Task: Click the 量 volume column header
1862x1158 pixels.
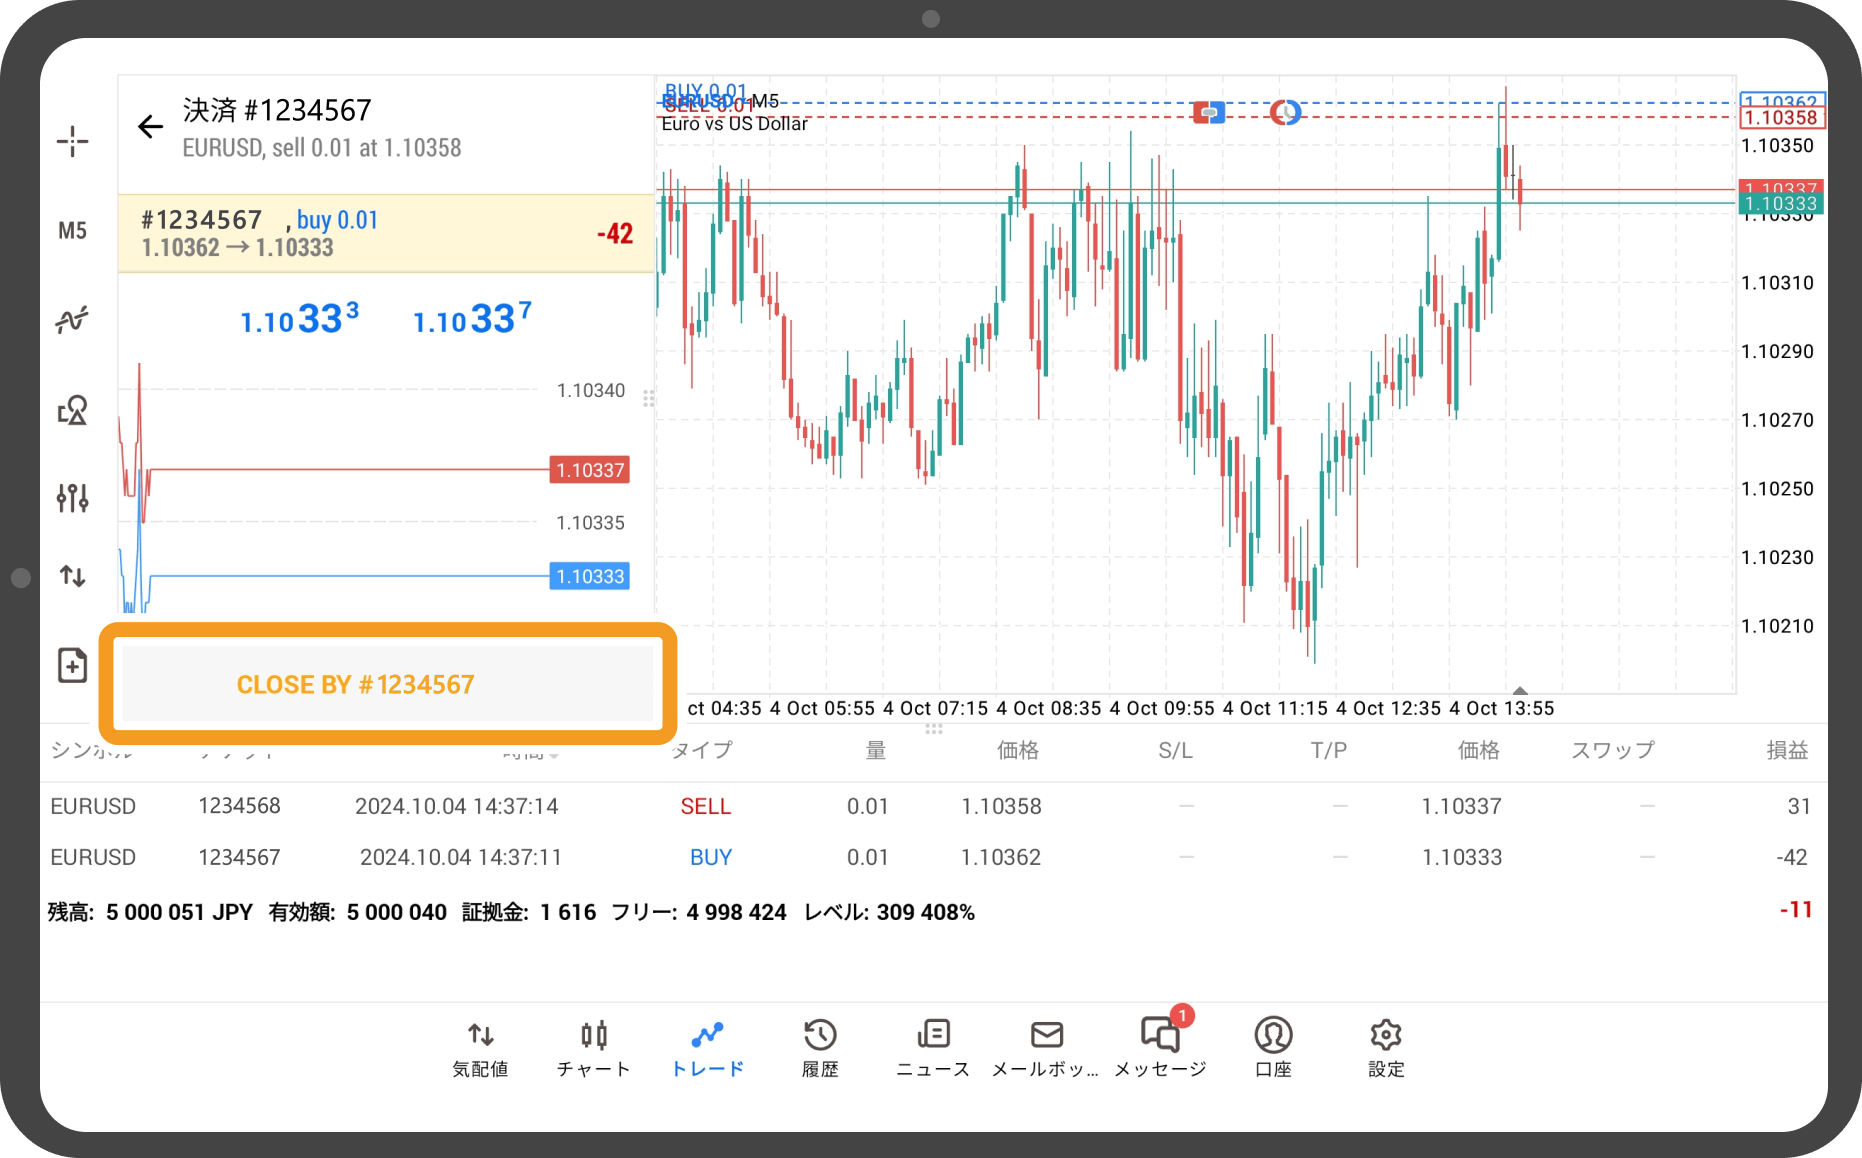Action: click(x=876, y=750)
